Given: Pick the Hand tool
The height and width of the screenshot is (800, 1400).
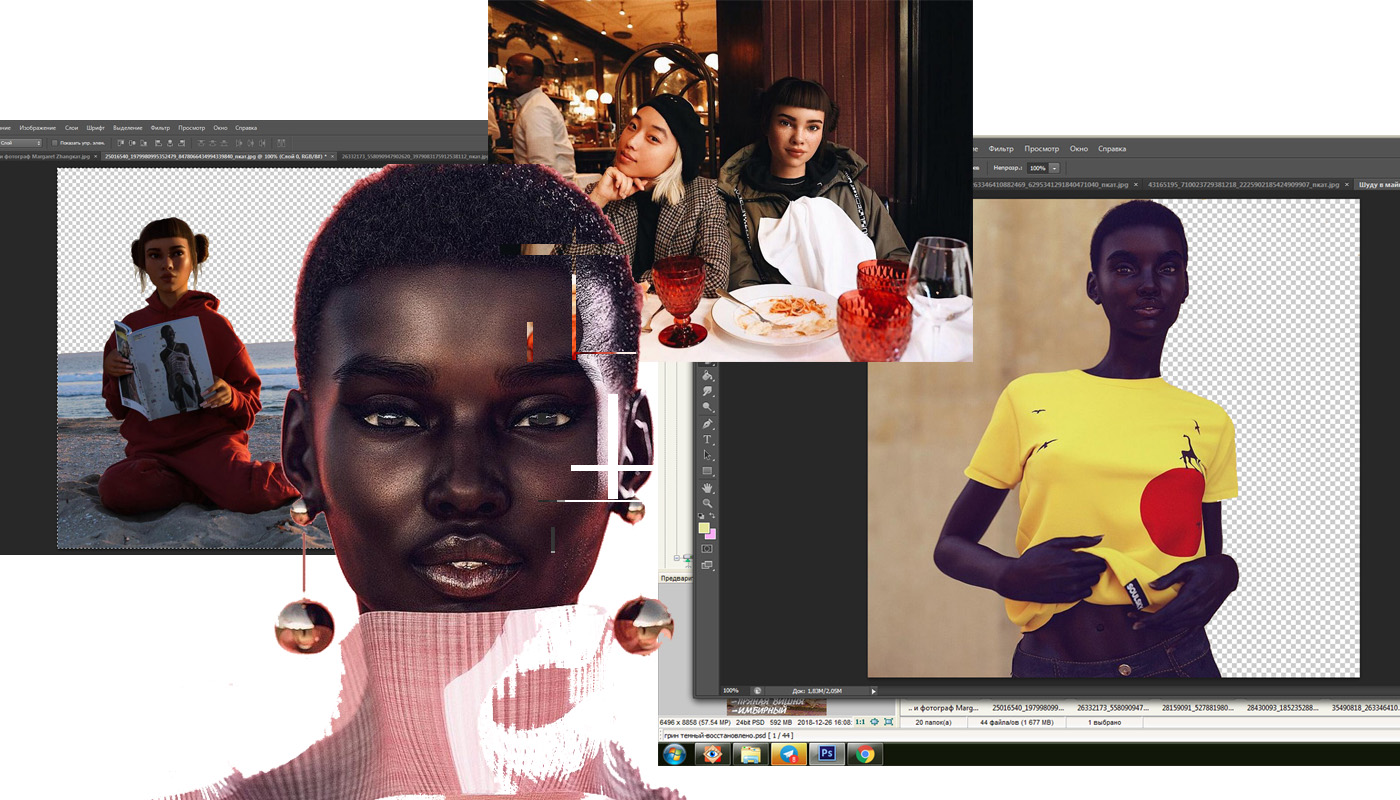Looking at the screenshot, I should (707, 487).
